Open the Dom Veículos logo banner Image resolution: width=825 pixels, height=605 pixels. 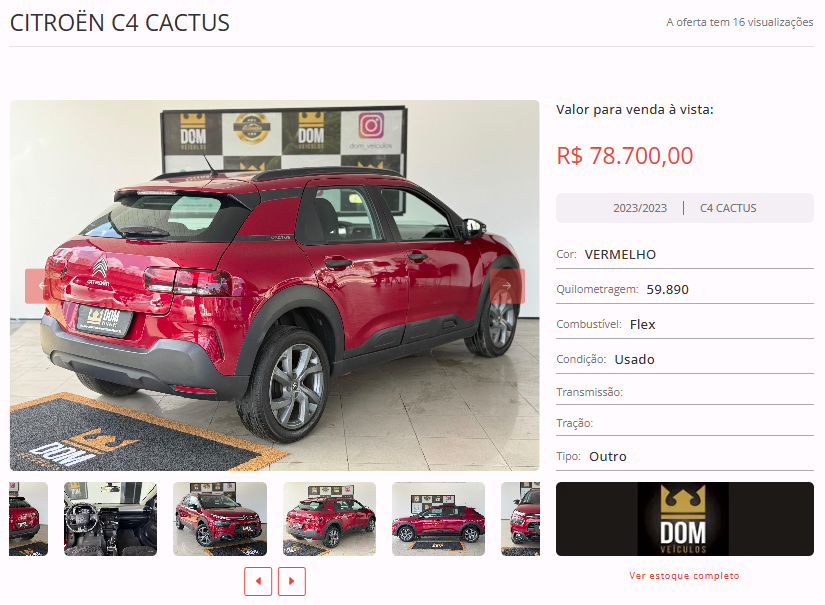(685, 519)
